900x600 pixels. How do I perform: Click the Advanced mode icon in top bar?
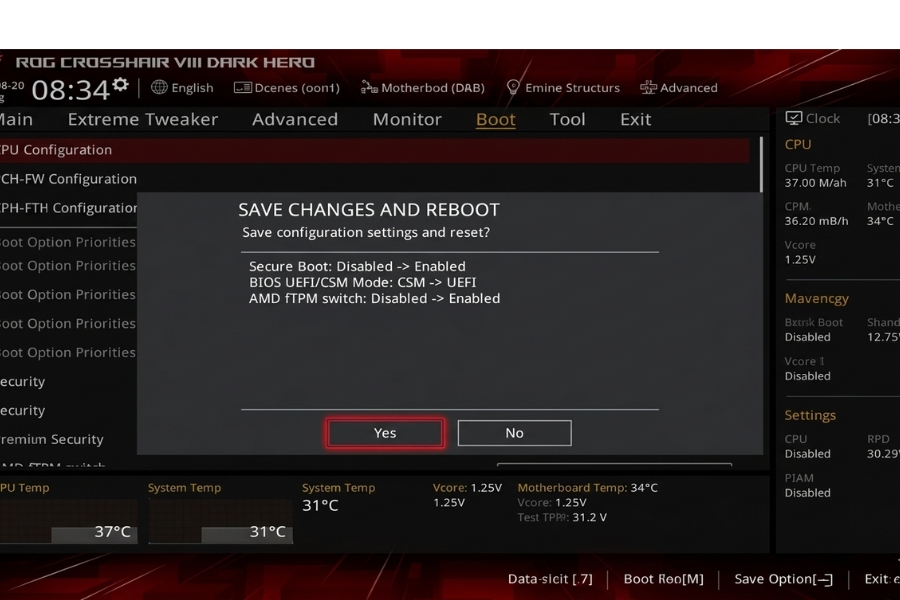648,87
